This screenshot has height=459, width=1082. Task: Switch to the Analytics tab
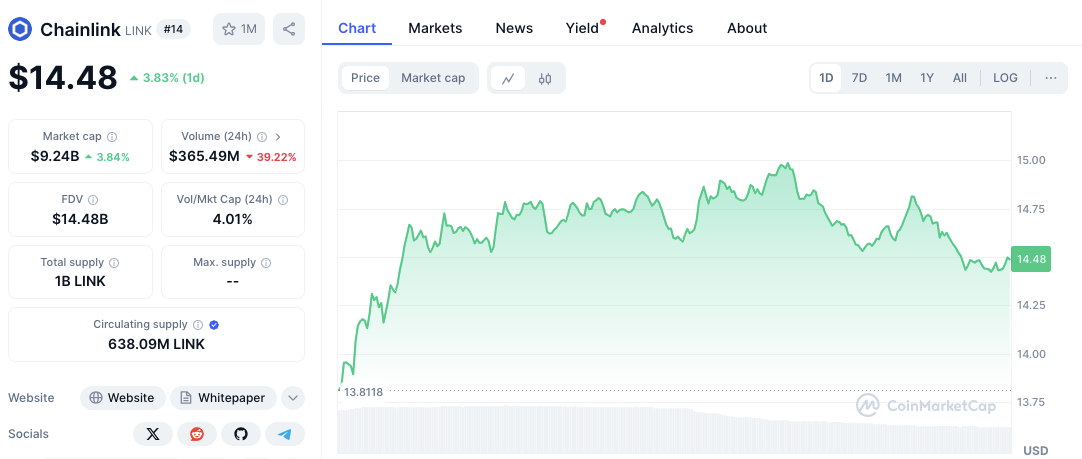tap(662, 28)
